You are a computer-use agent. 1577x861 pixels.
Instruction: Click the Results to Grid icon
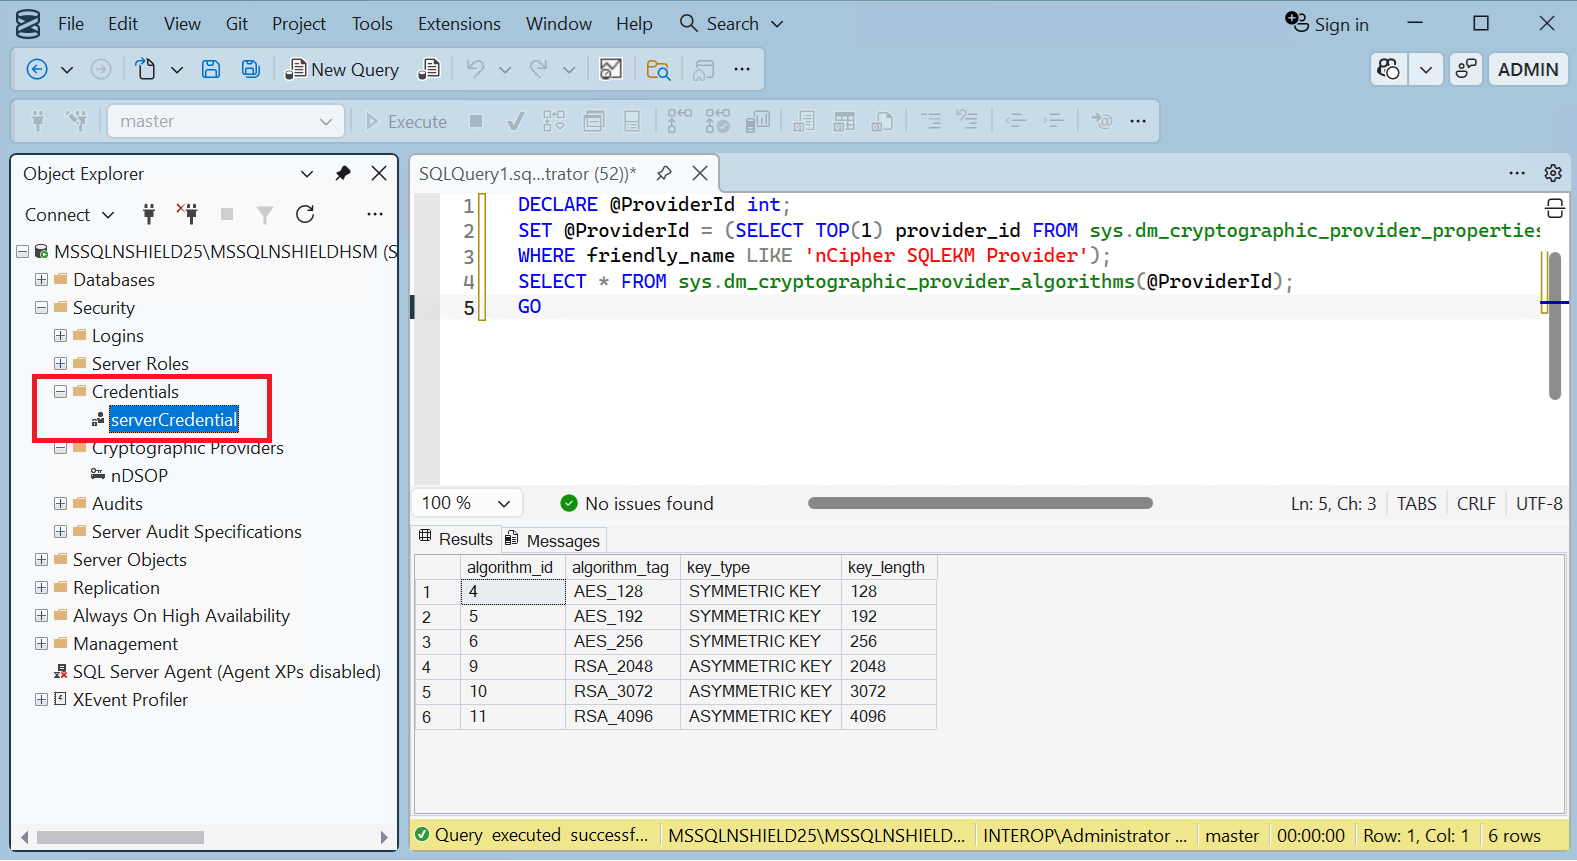[x=844, y=121]
